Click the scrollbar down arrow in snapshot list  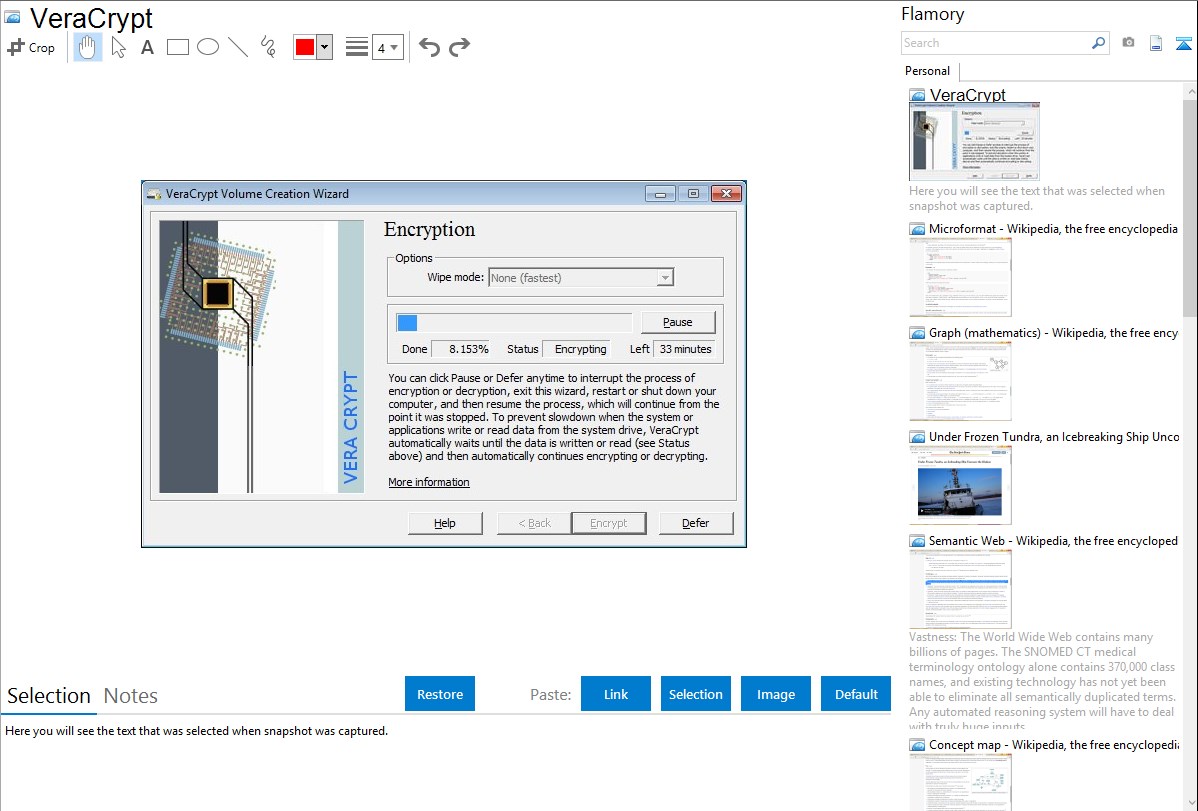pyautogui.click(x=1190, y=803)
